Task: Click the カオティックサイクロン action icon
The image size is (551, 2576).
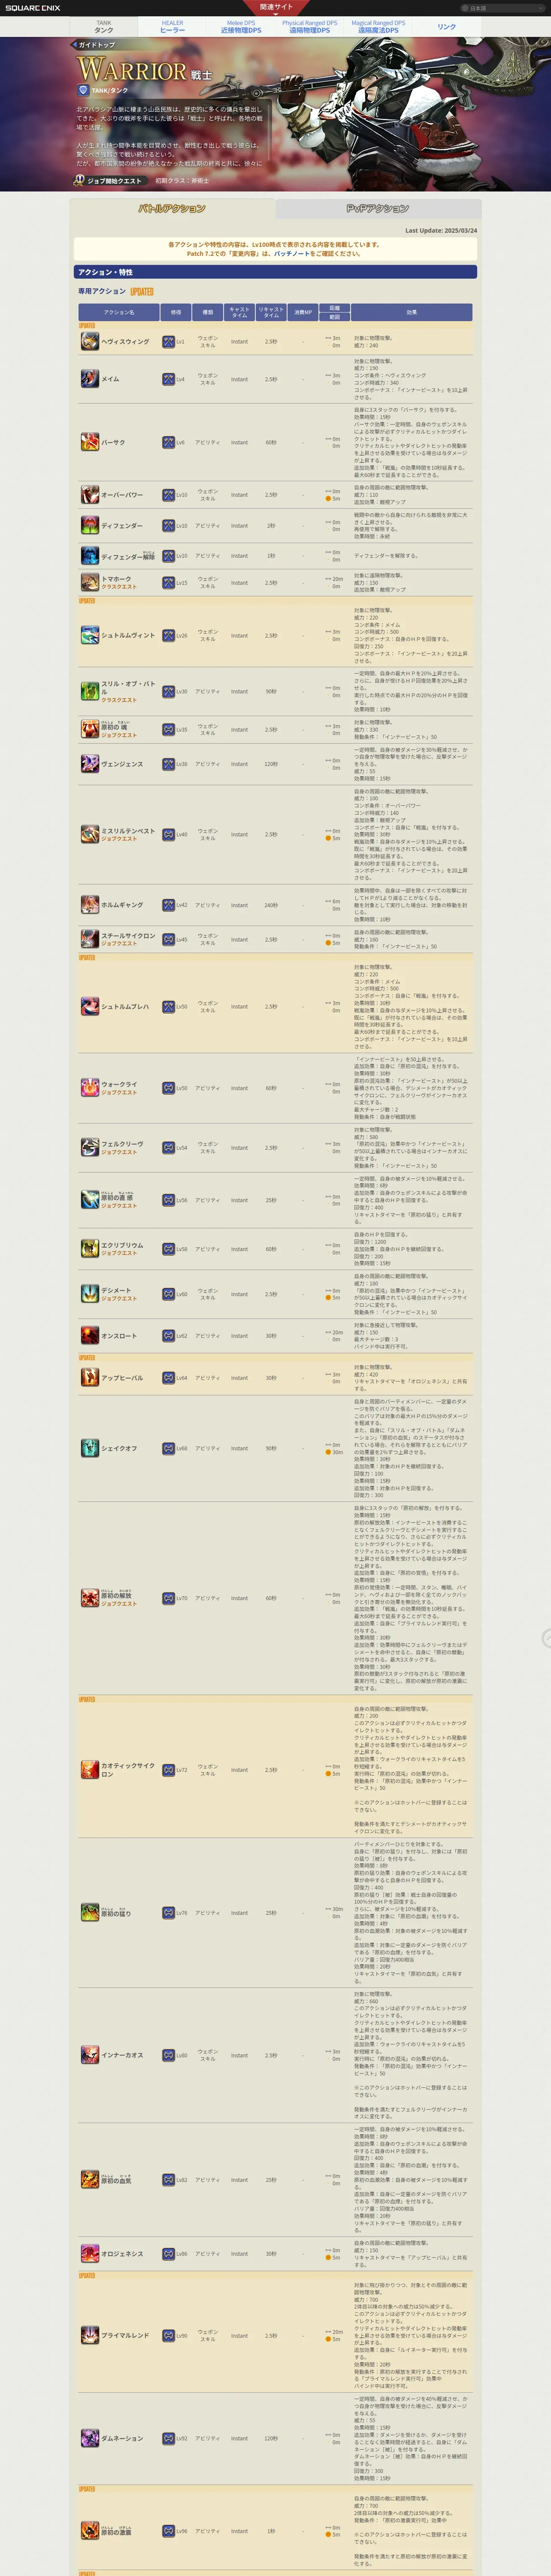Action: pyautogui.click(x=90, y=1770)
